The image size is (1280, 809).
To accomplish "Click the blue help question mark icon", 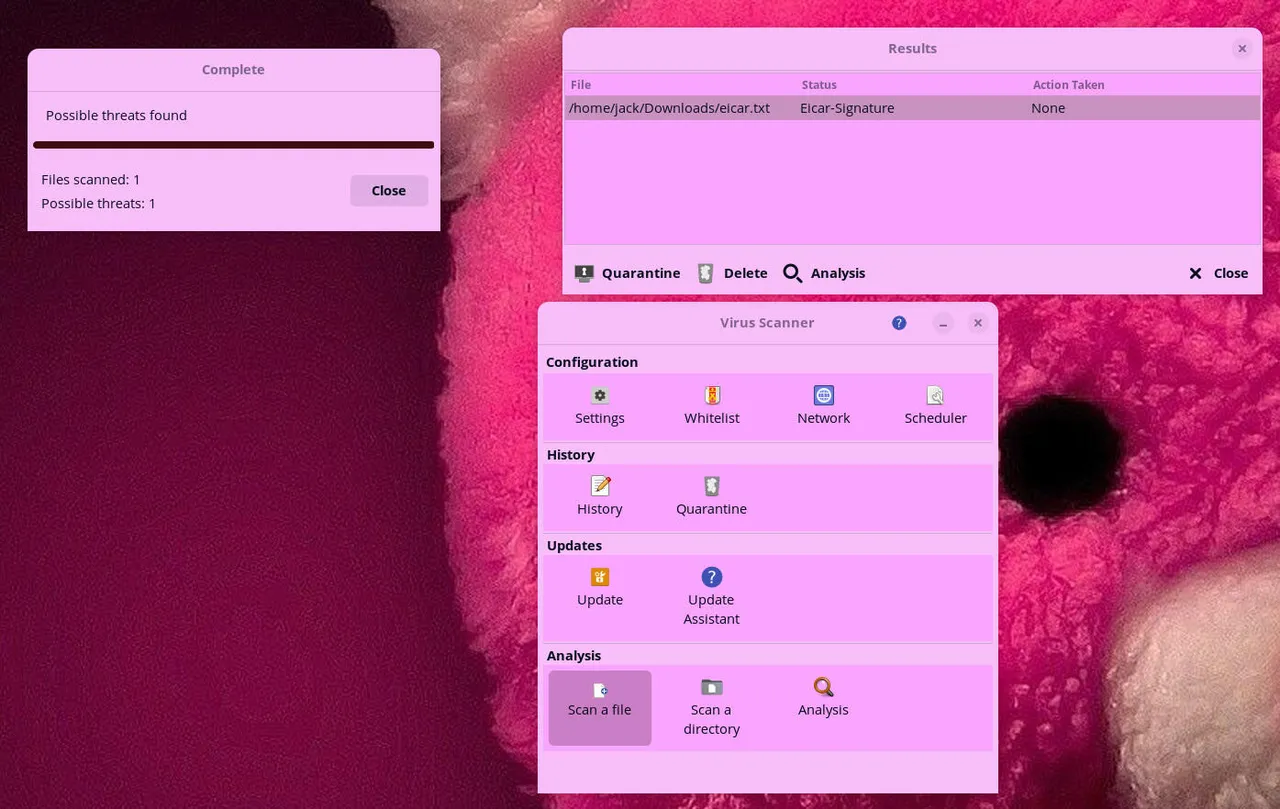I will [899, 323].
